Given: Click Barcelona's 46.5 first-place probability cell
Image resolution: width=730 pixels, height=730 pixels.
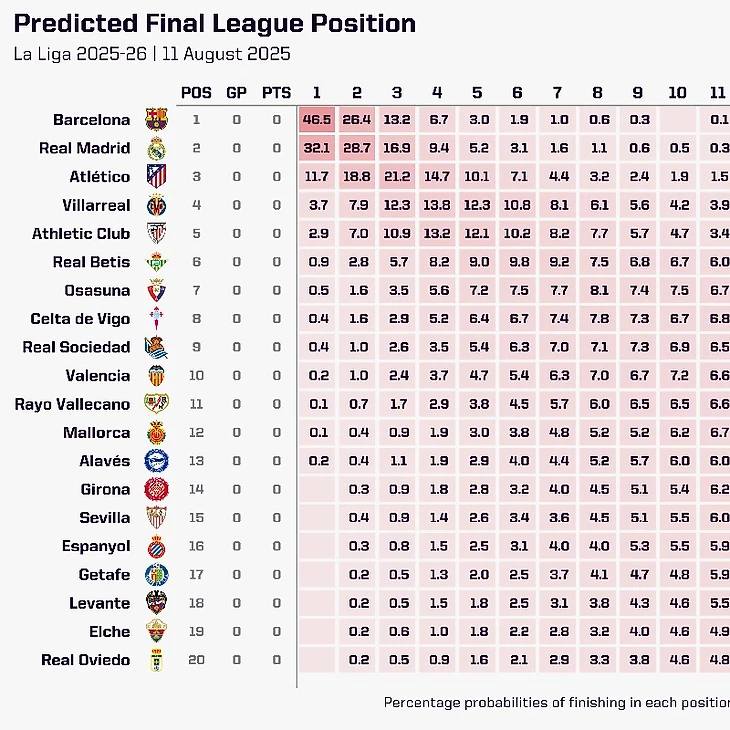Looking at the screenshot, I should [316, 120].
